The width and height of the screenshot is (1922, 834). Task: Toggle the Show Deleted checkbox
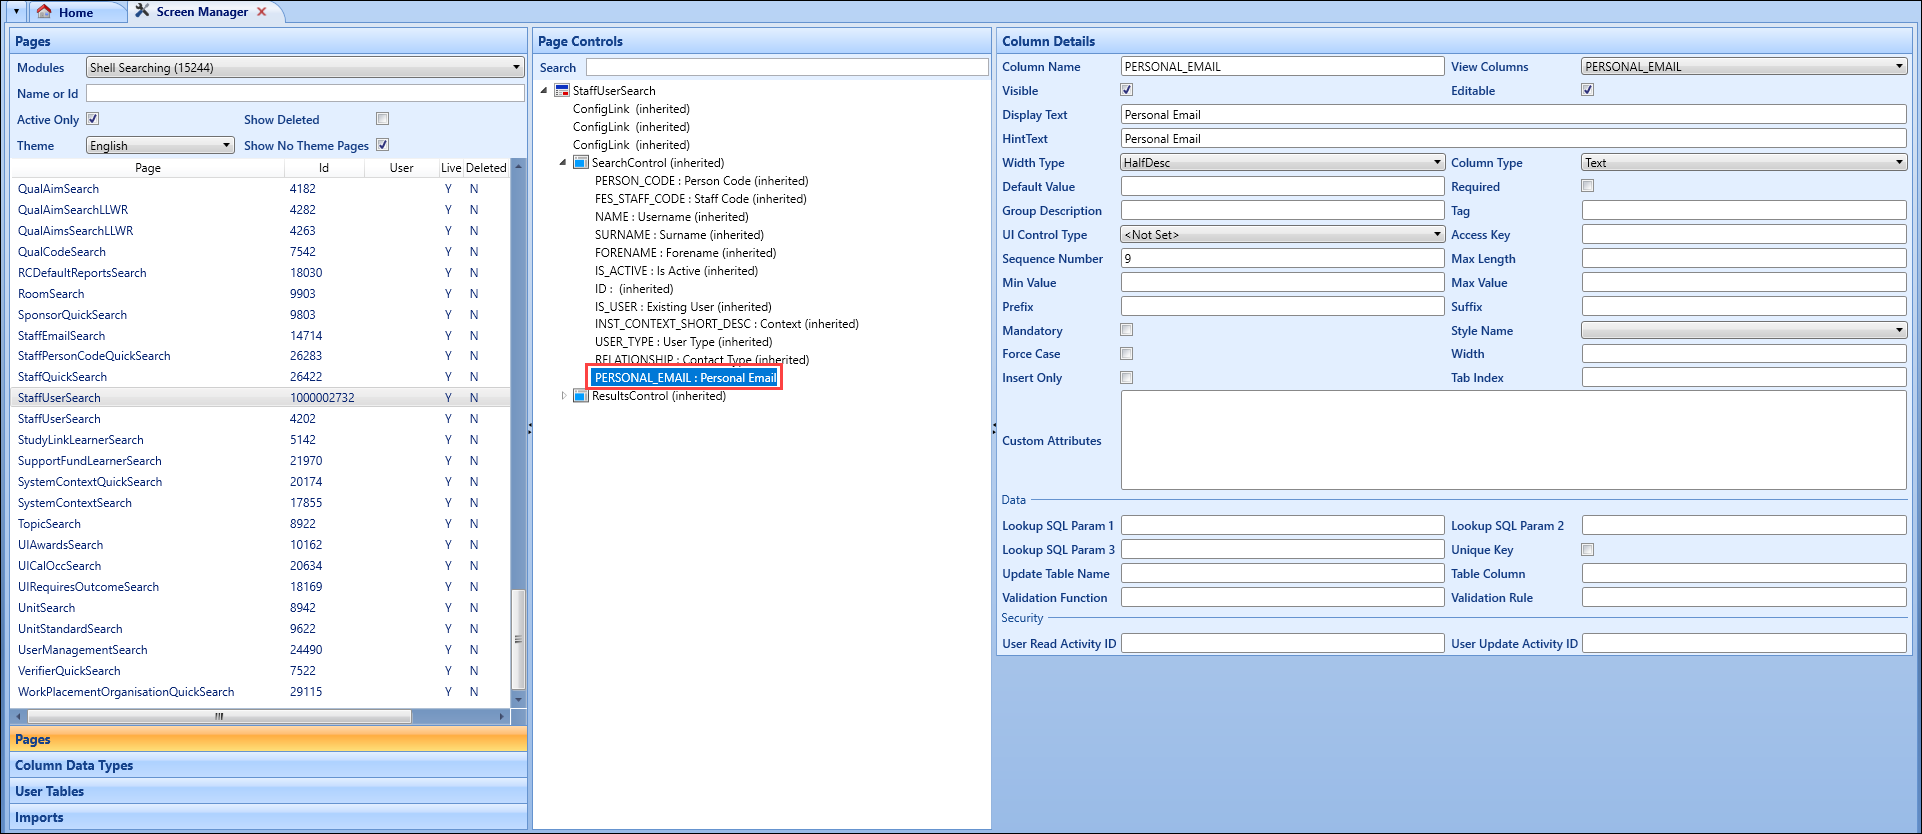382,119
